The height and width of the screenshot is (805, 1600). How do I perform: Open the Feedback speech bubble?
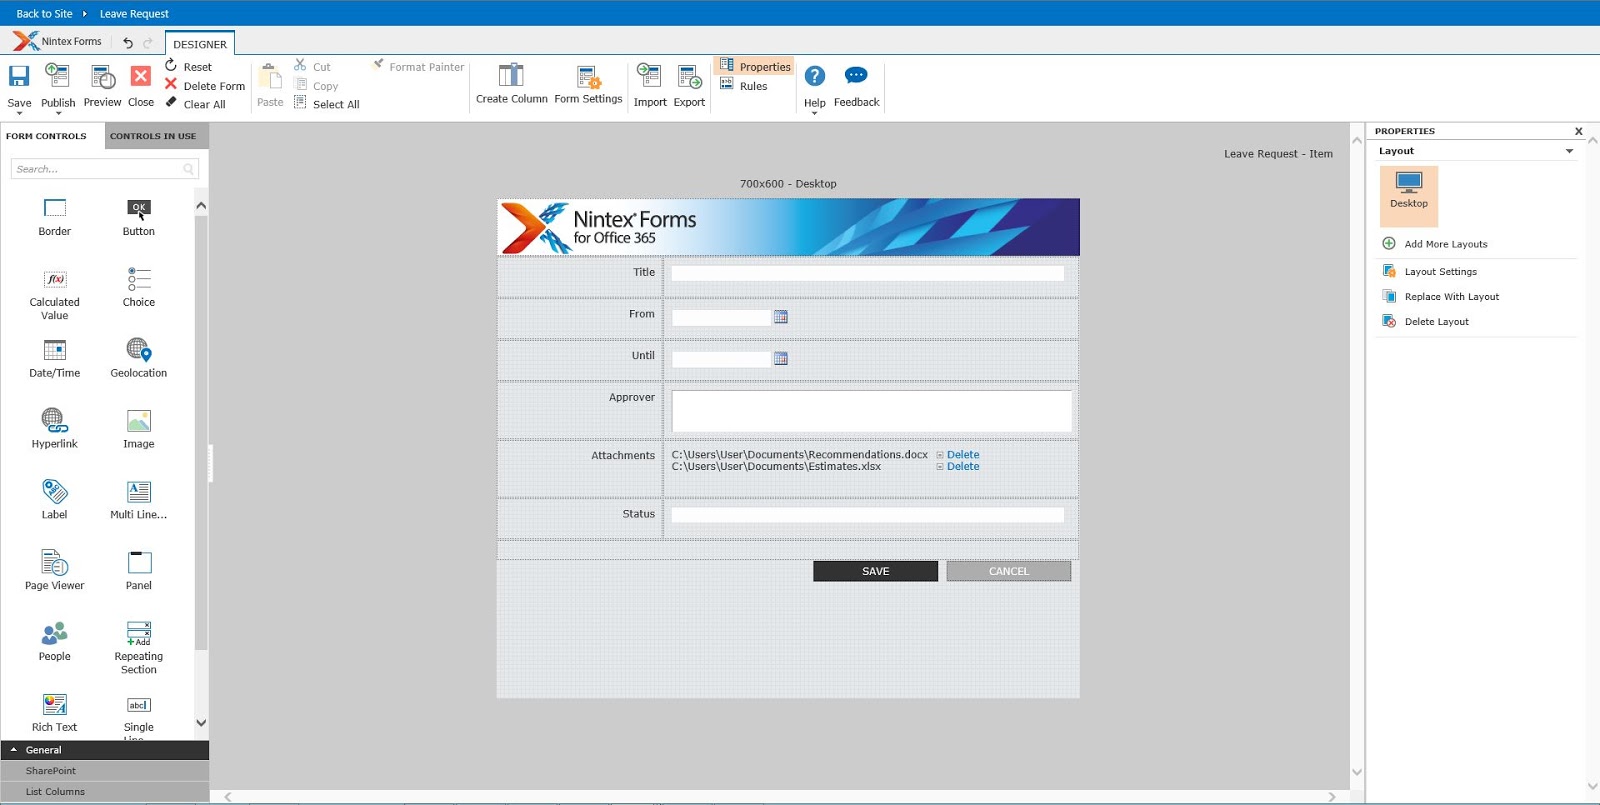[x=856, y=75]
